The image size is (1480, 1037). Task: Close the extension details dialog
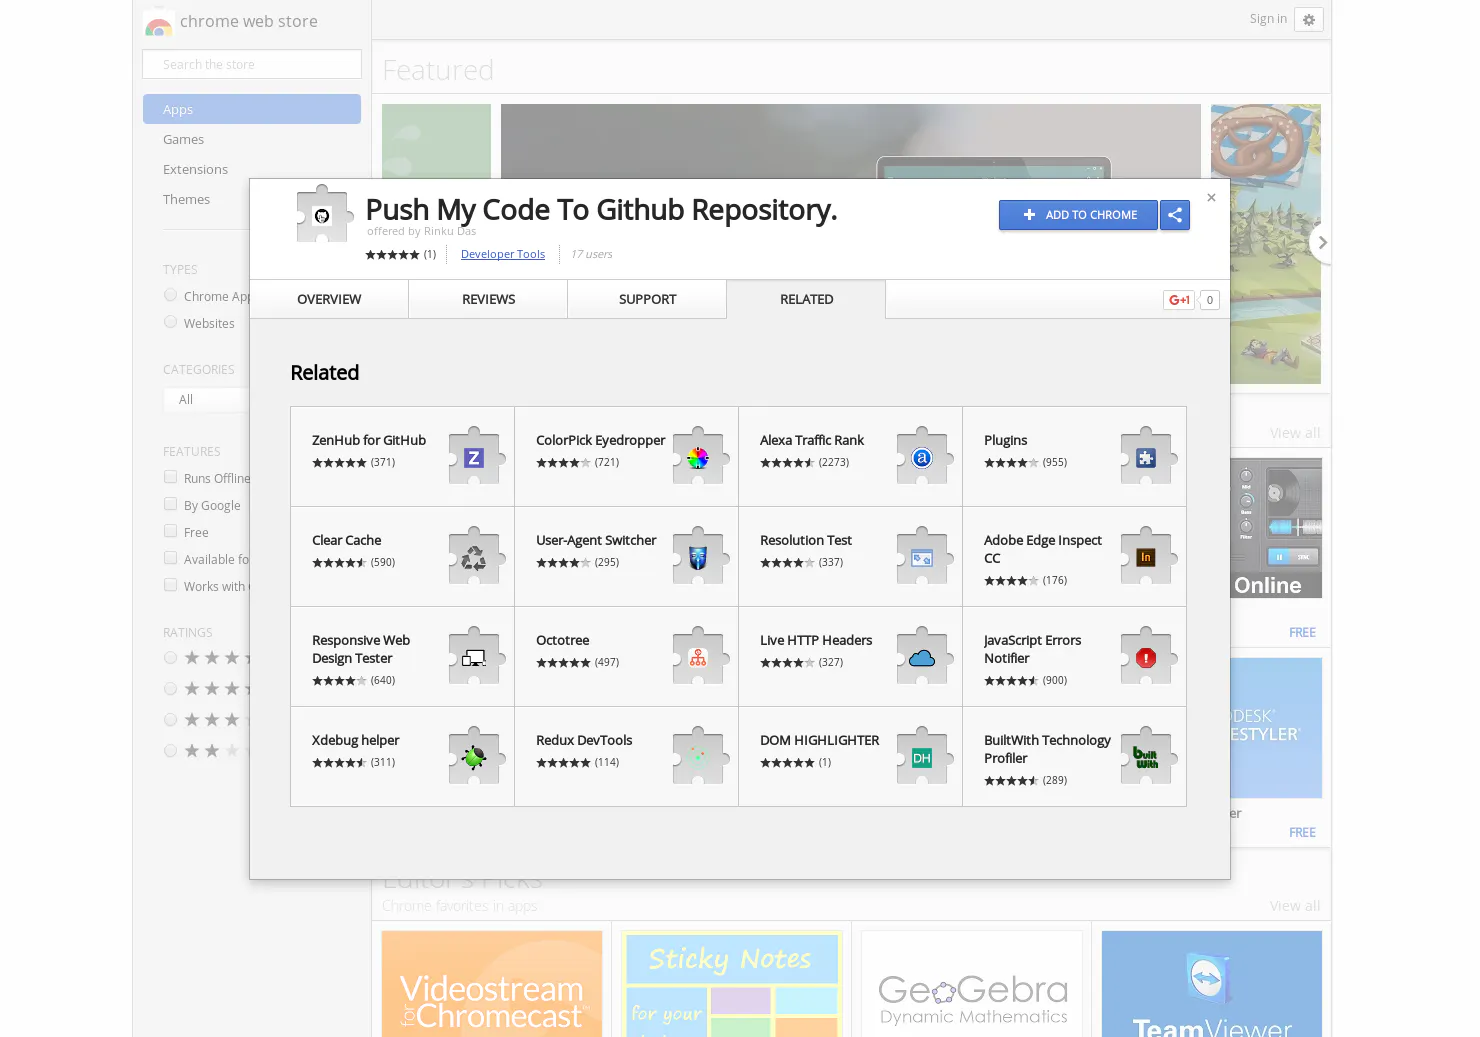pos(1211,198)
